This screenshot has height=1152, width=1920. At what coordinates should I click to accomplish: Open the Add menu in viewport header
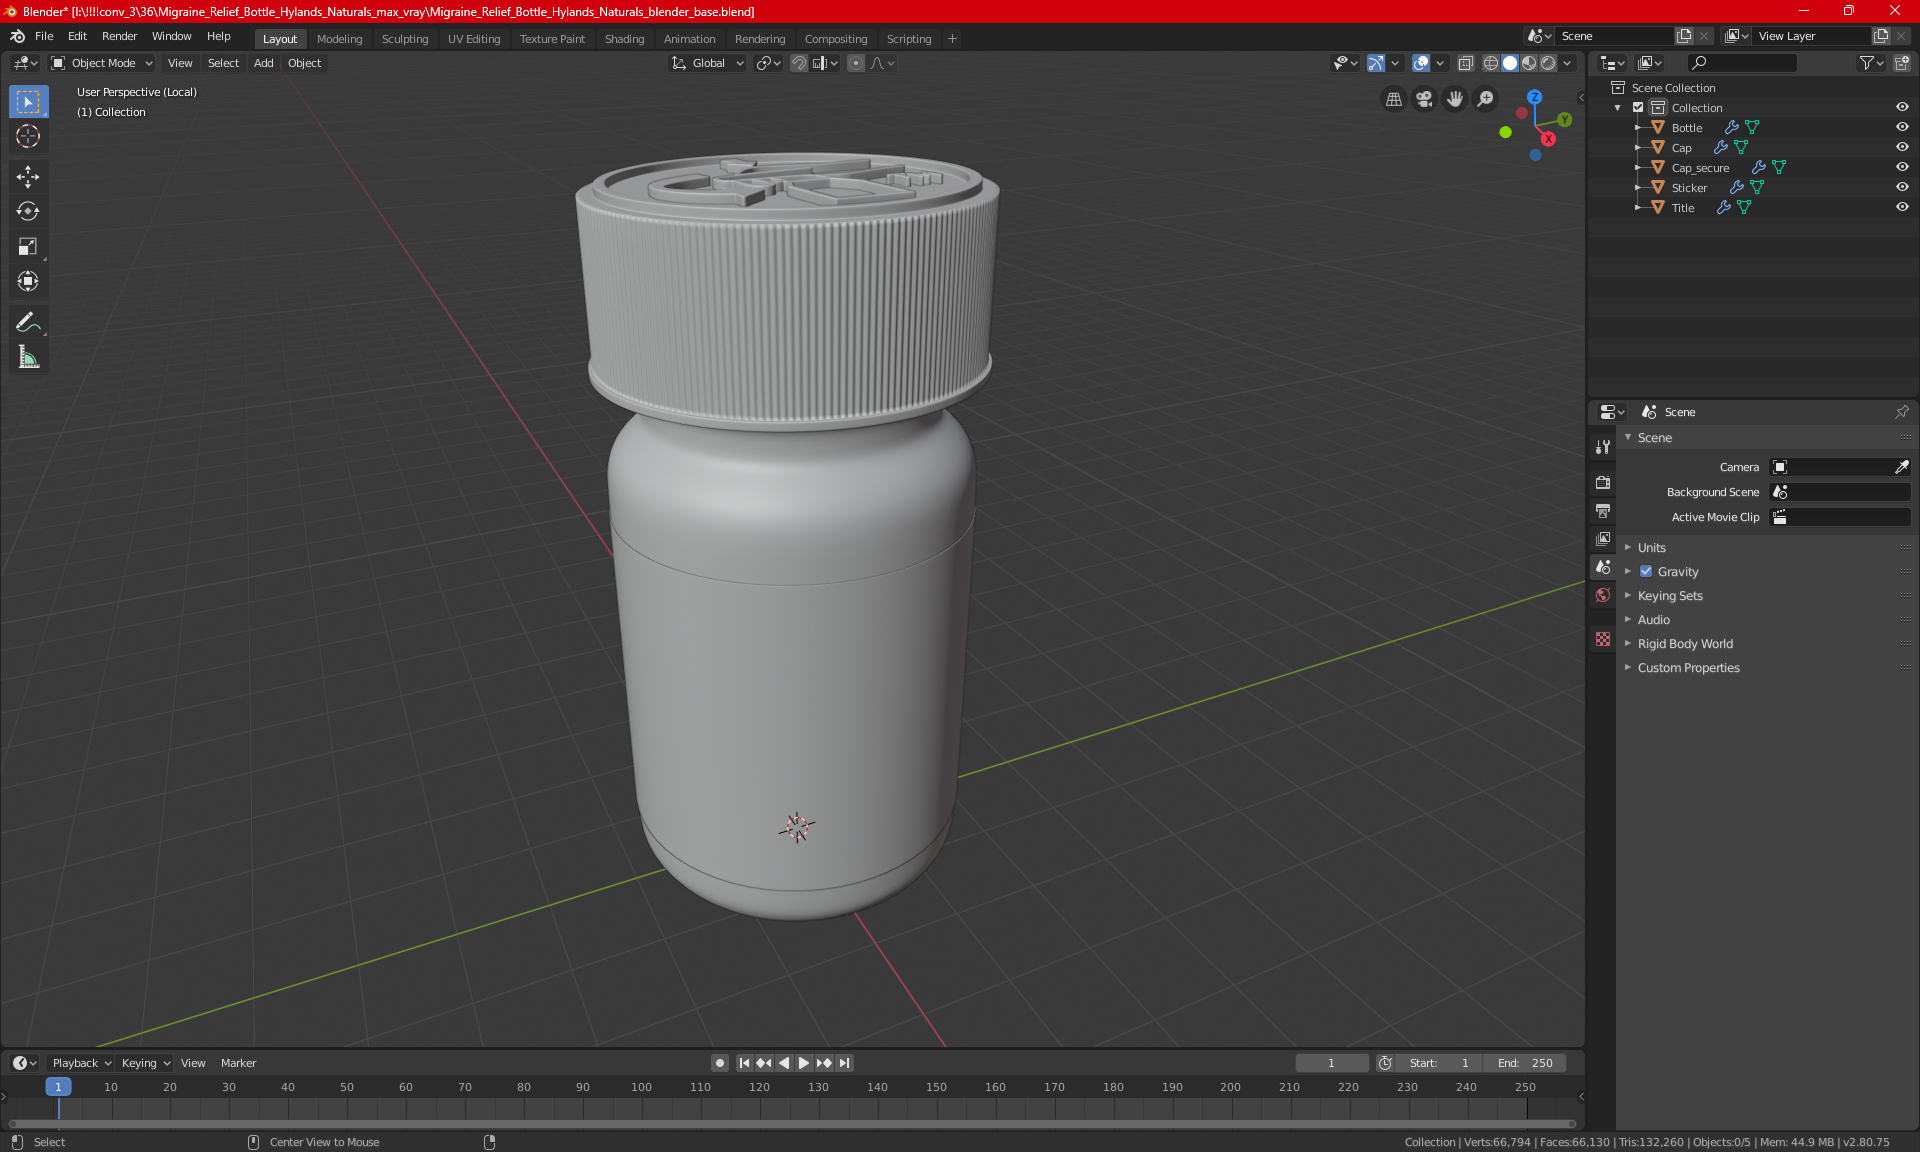point(263,63)
